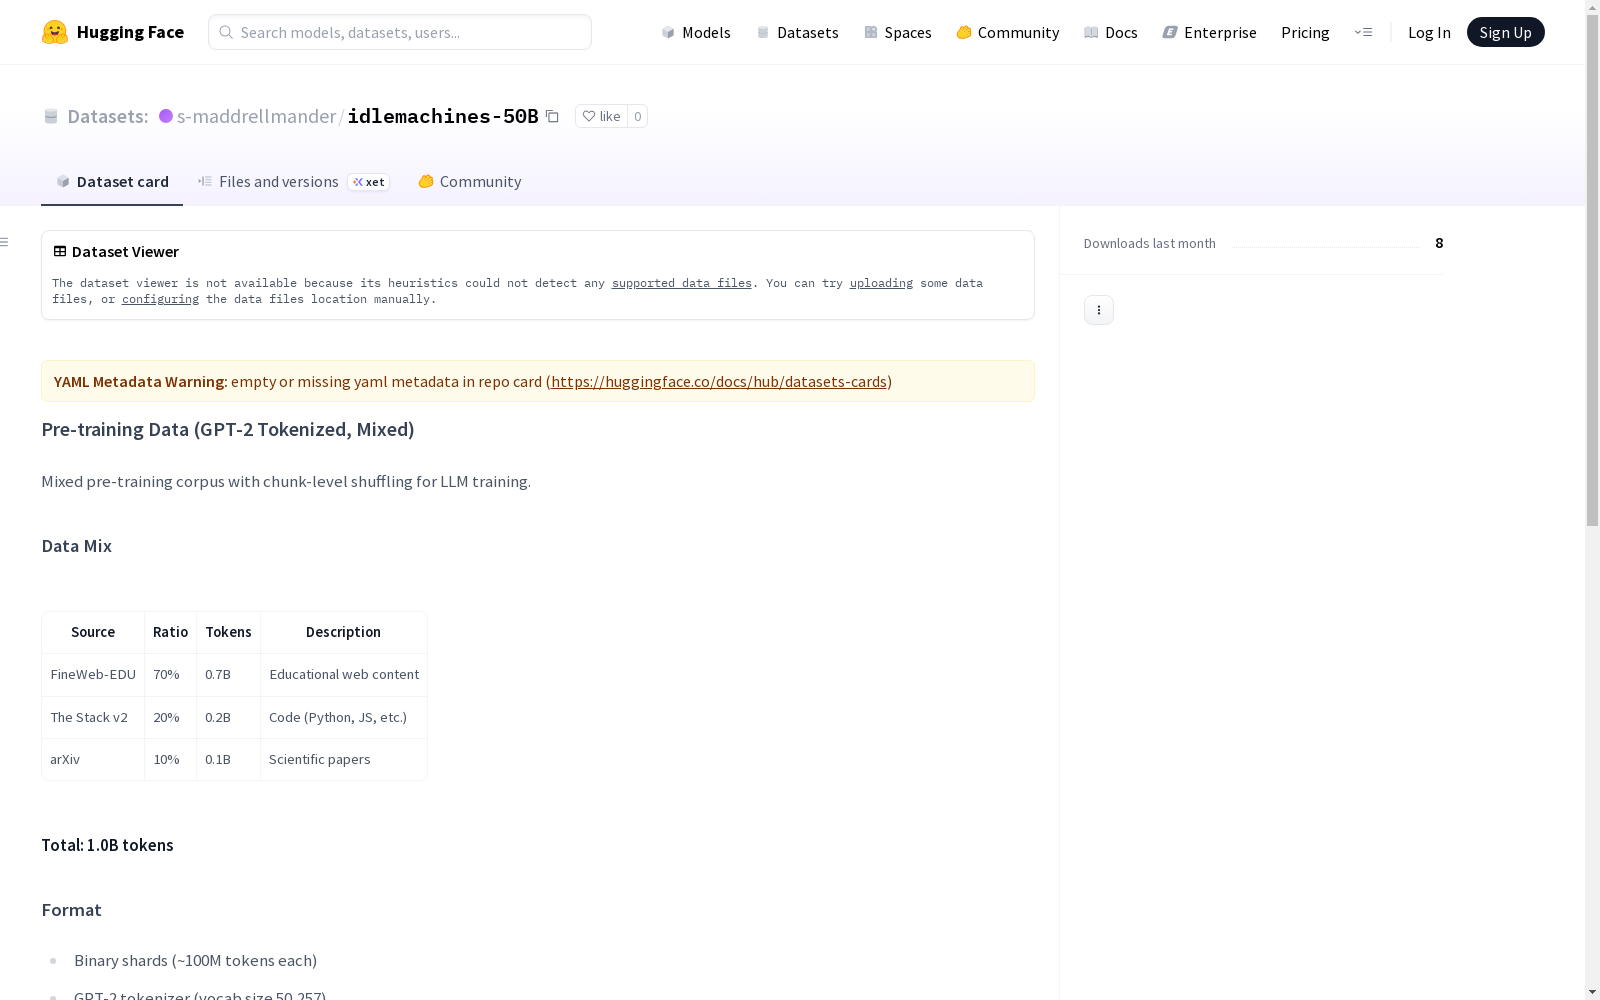Switch to Files and versions tab

[x=293, y=181]
